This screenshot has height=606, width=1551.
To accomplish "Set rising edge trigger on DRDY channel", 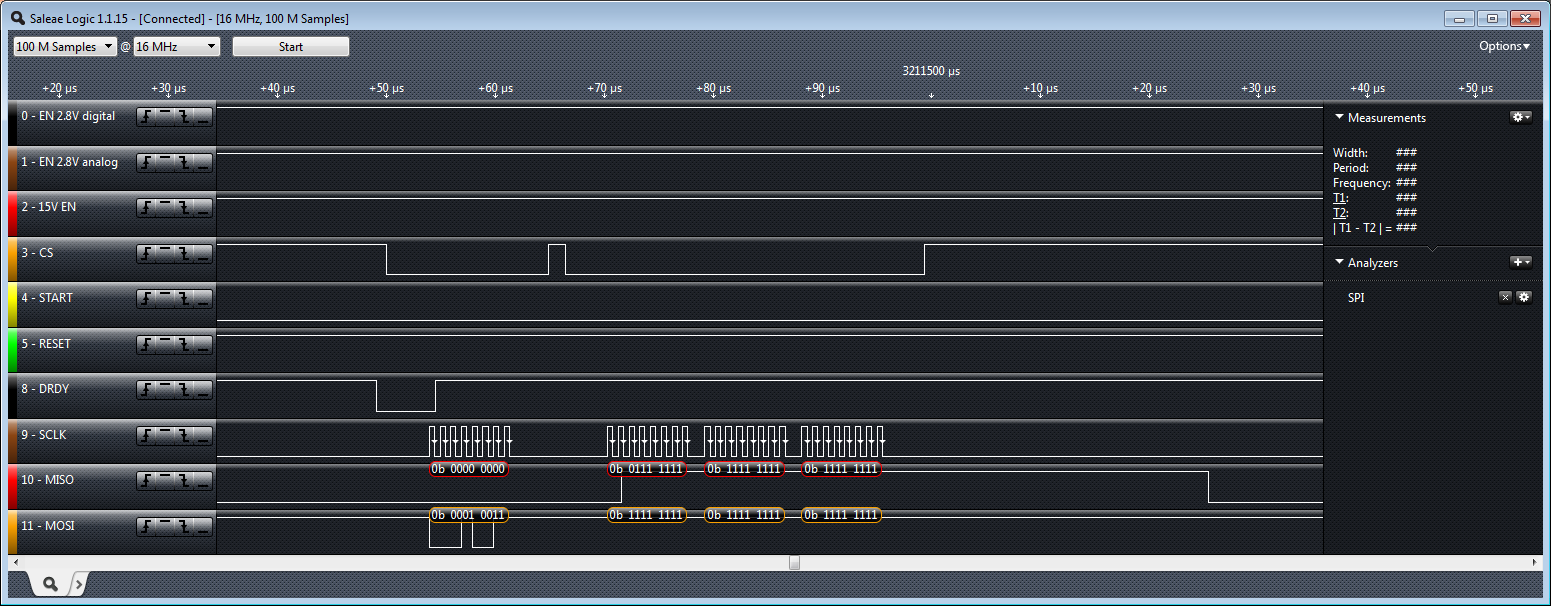I will pos(147,389).
